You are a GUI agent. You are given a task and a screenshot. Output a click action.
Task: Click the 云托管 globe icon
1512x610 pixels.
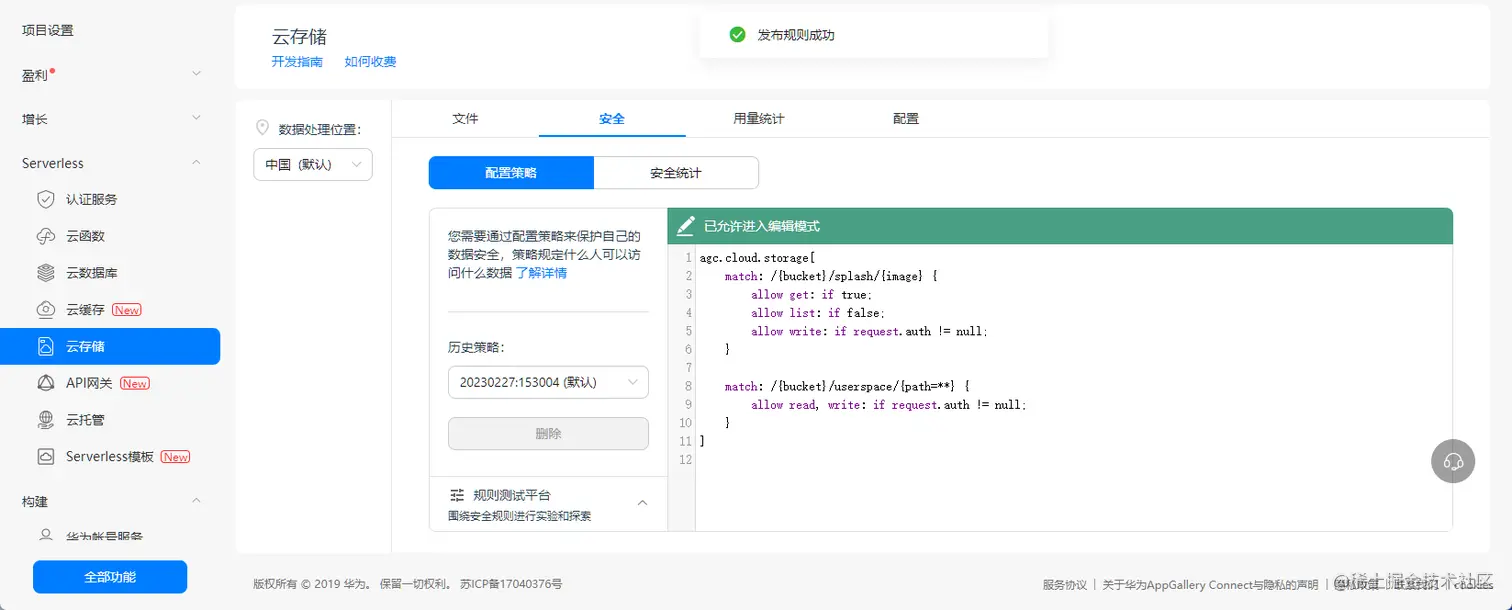tap(45, 420)
